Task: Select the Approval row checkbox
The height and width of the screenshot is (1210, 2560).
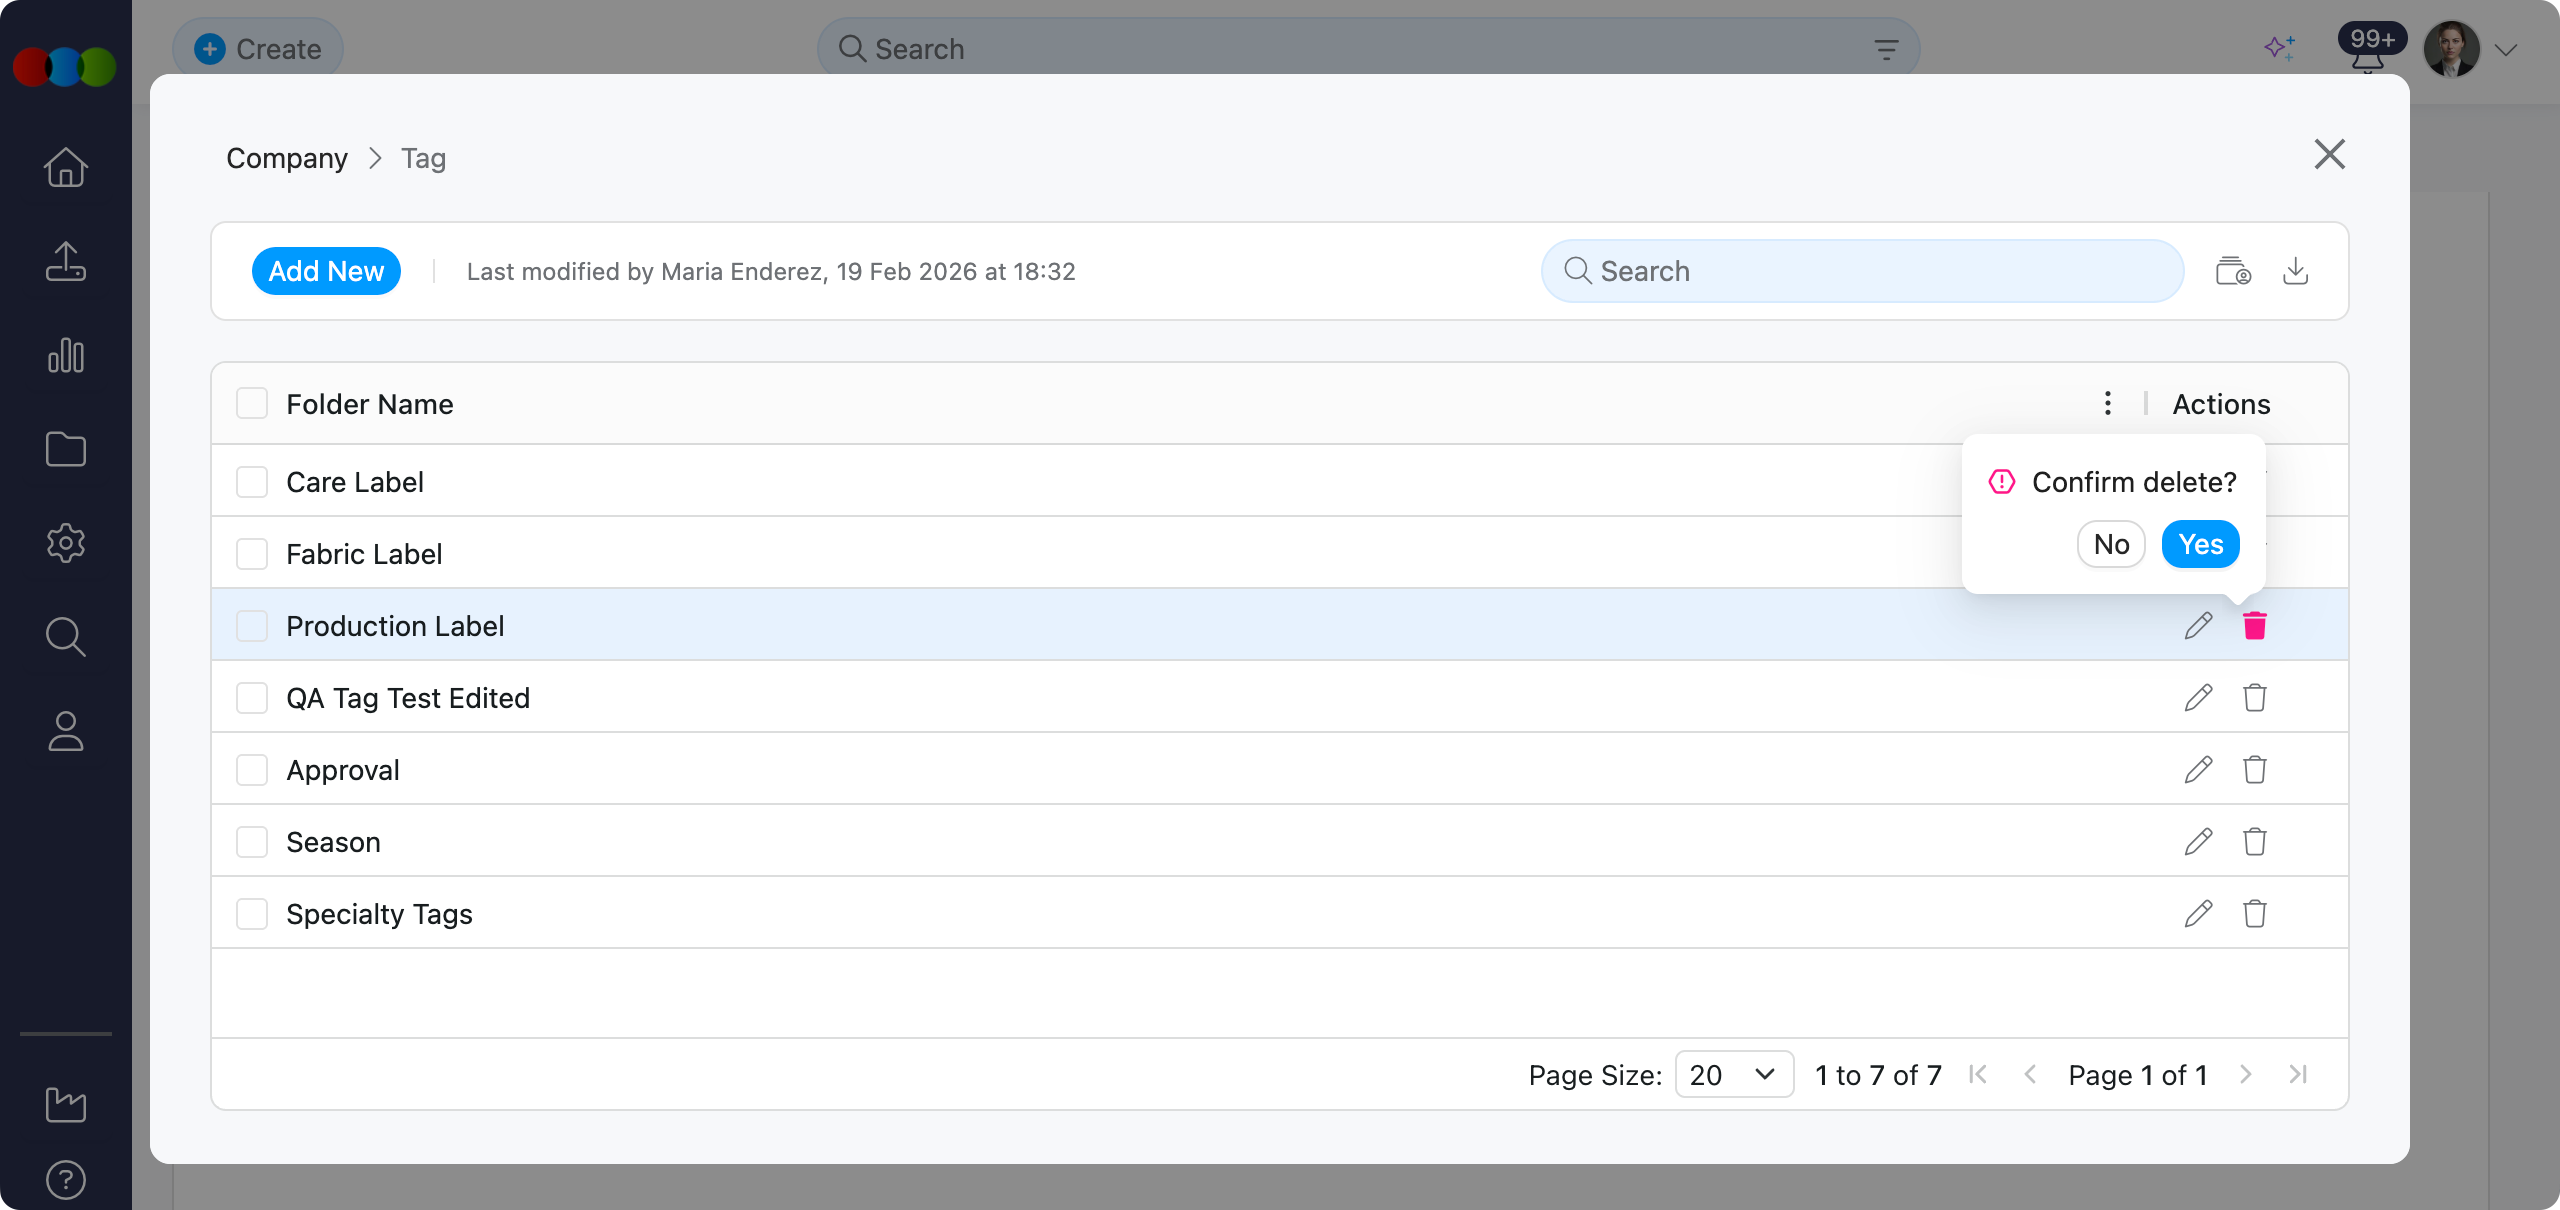Action: tap(252, 770)
